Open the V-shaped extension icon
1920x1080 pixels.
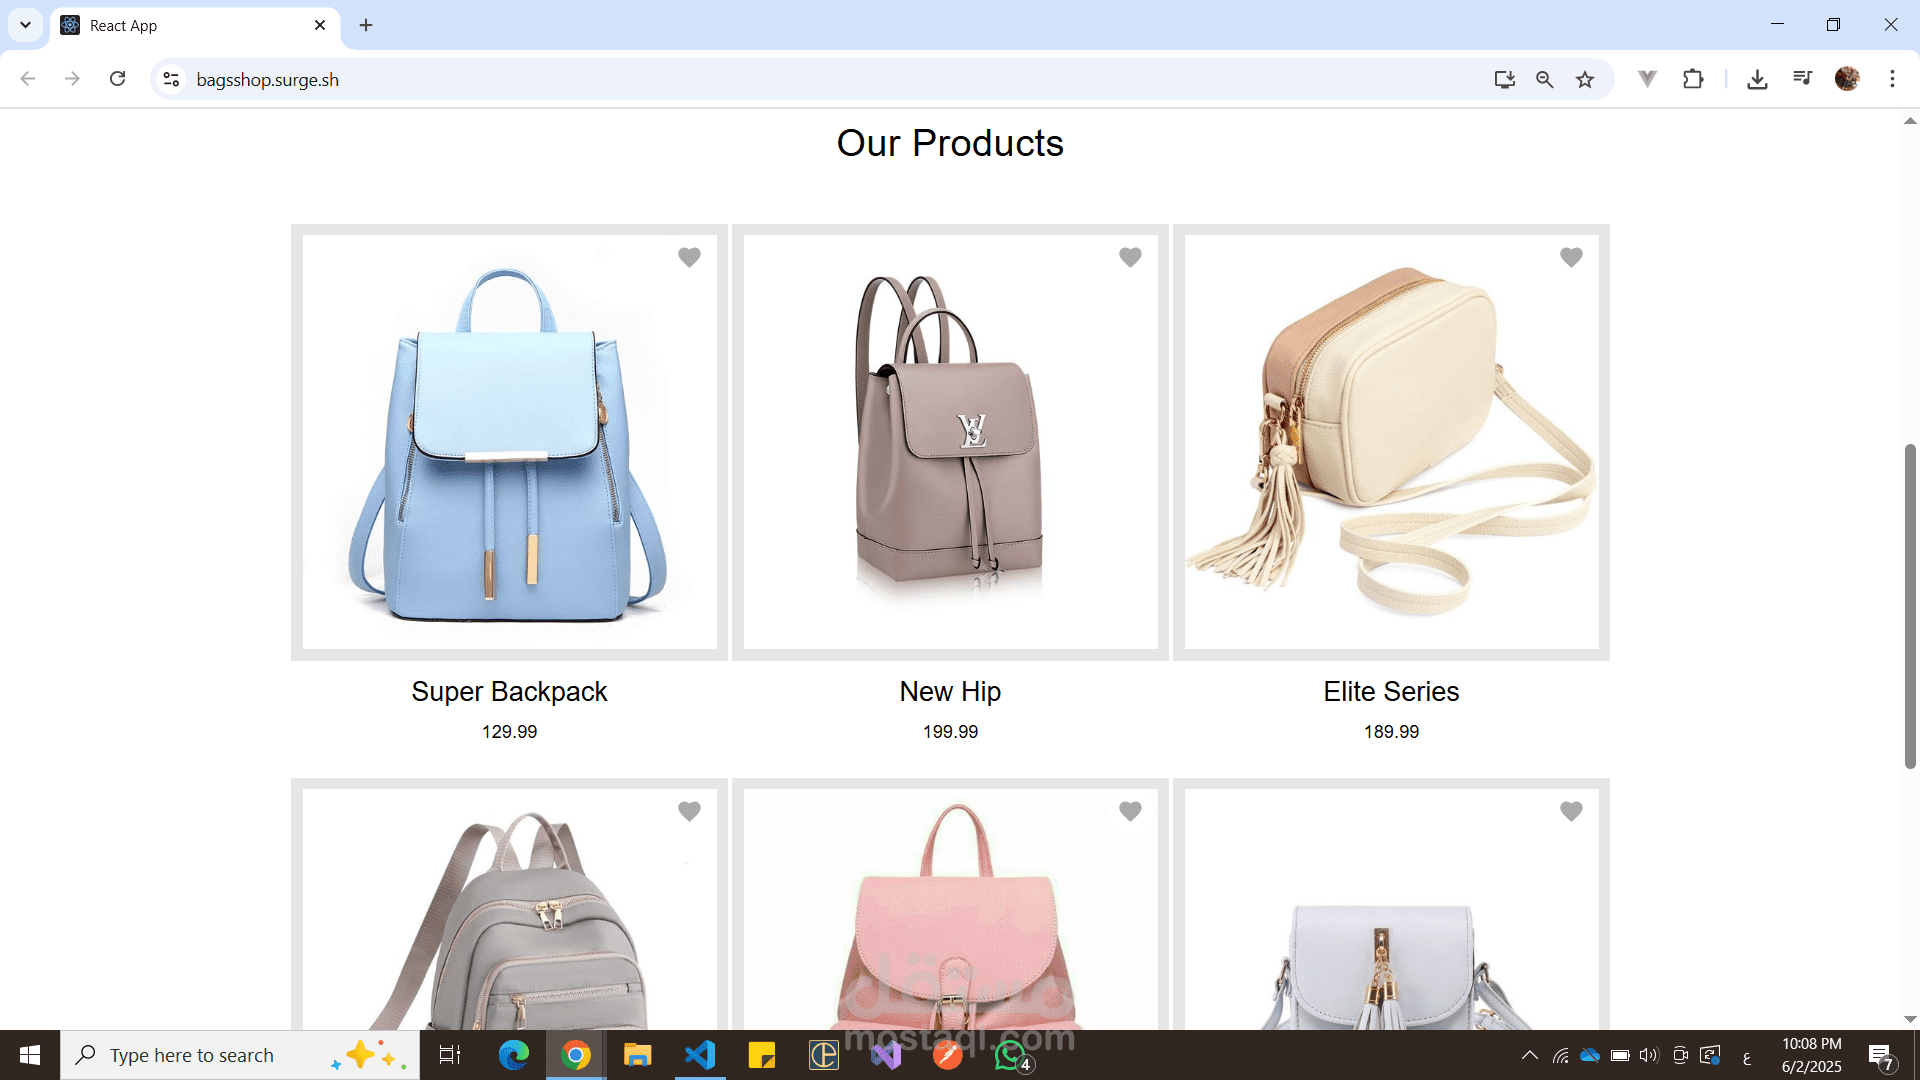click(1647, 78)
